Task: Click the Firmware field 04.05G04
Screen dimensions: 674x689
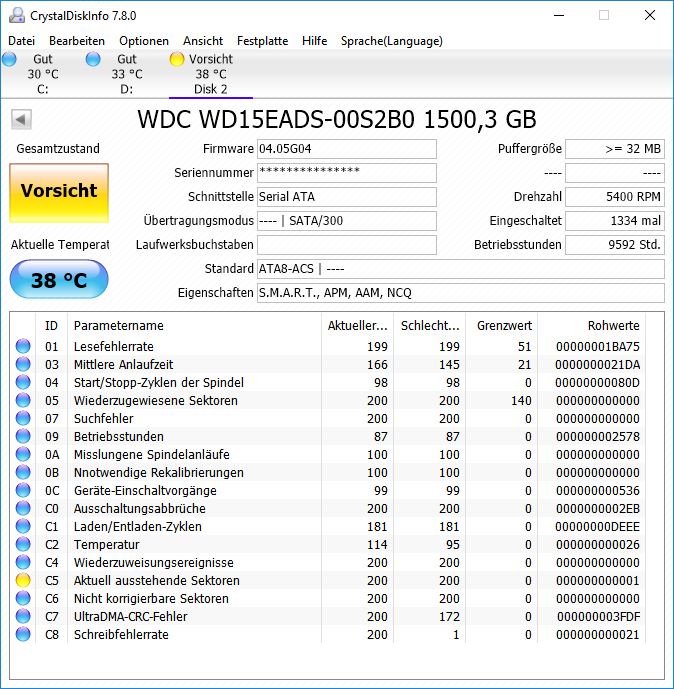Action: pyautogui.click(x=347, y=149)
